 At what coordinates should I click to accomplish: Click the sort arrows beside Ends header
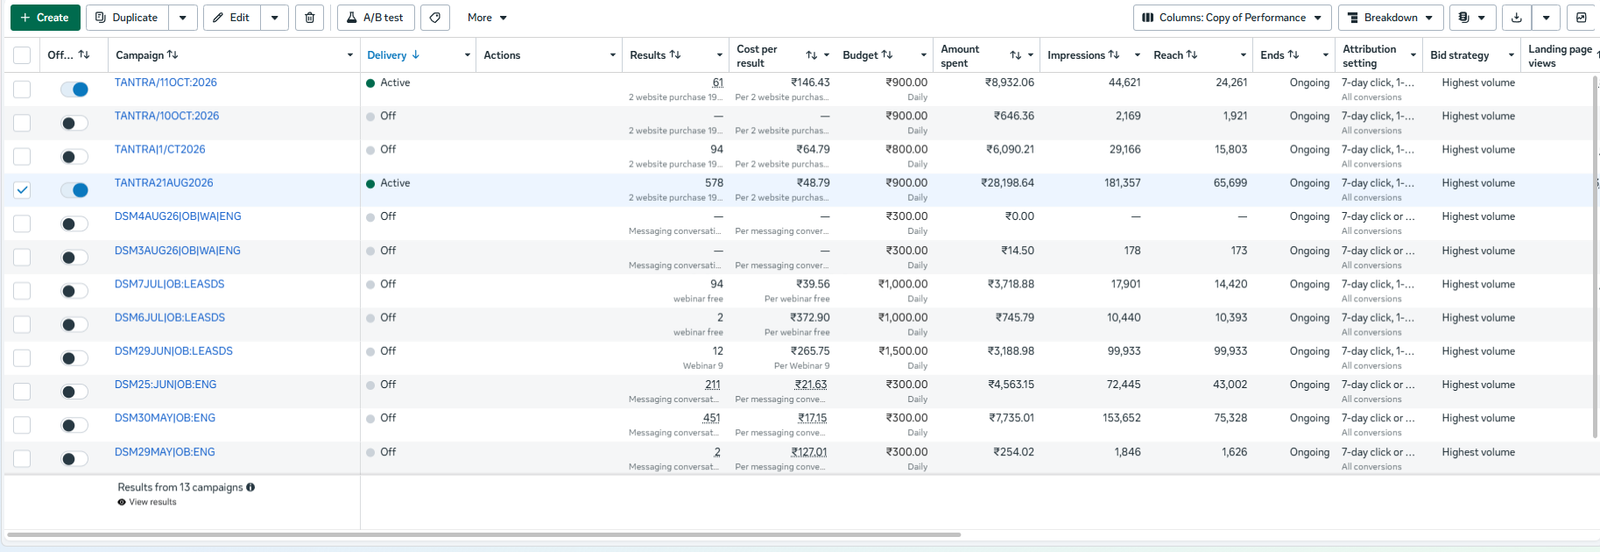(1294, 55)
